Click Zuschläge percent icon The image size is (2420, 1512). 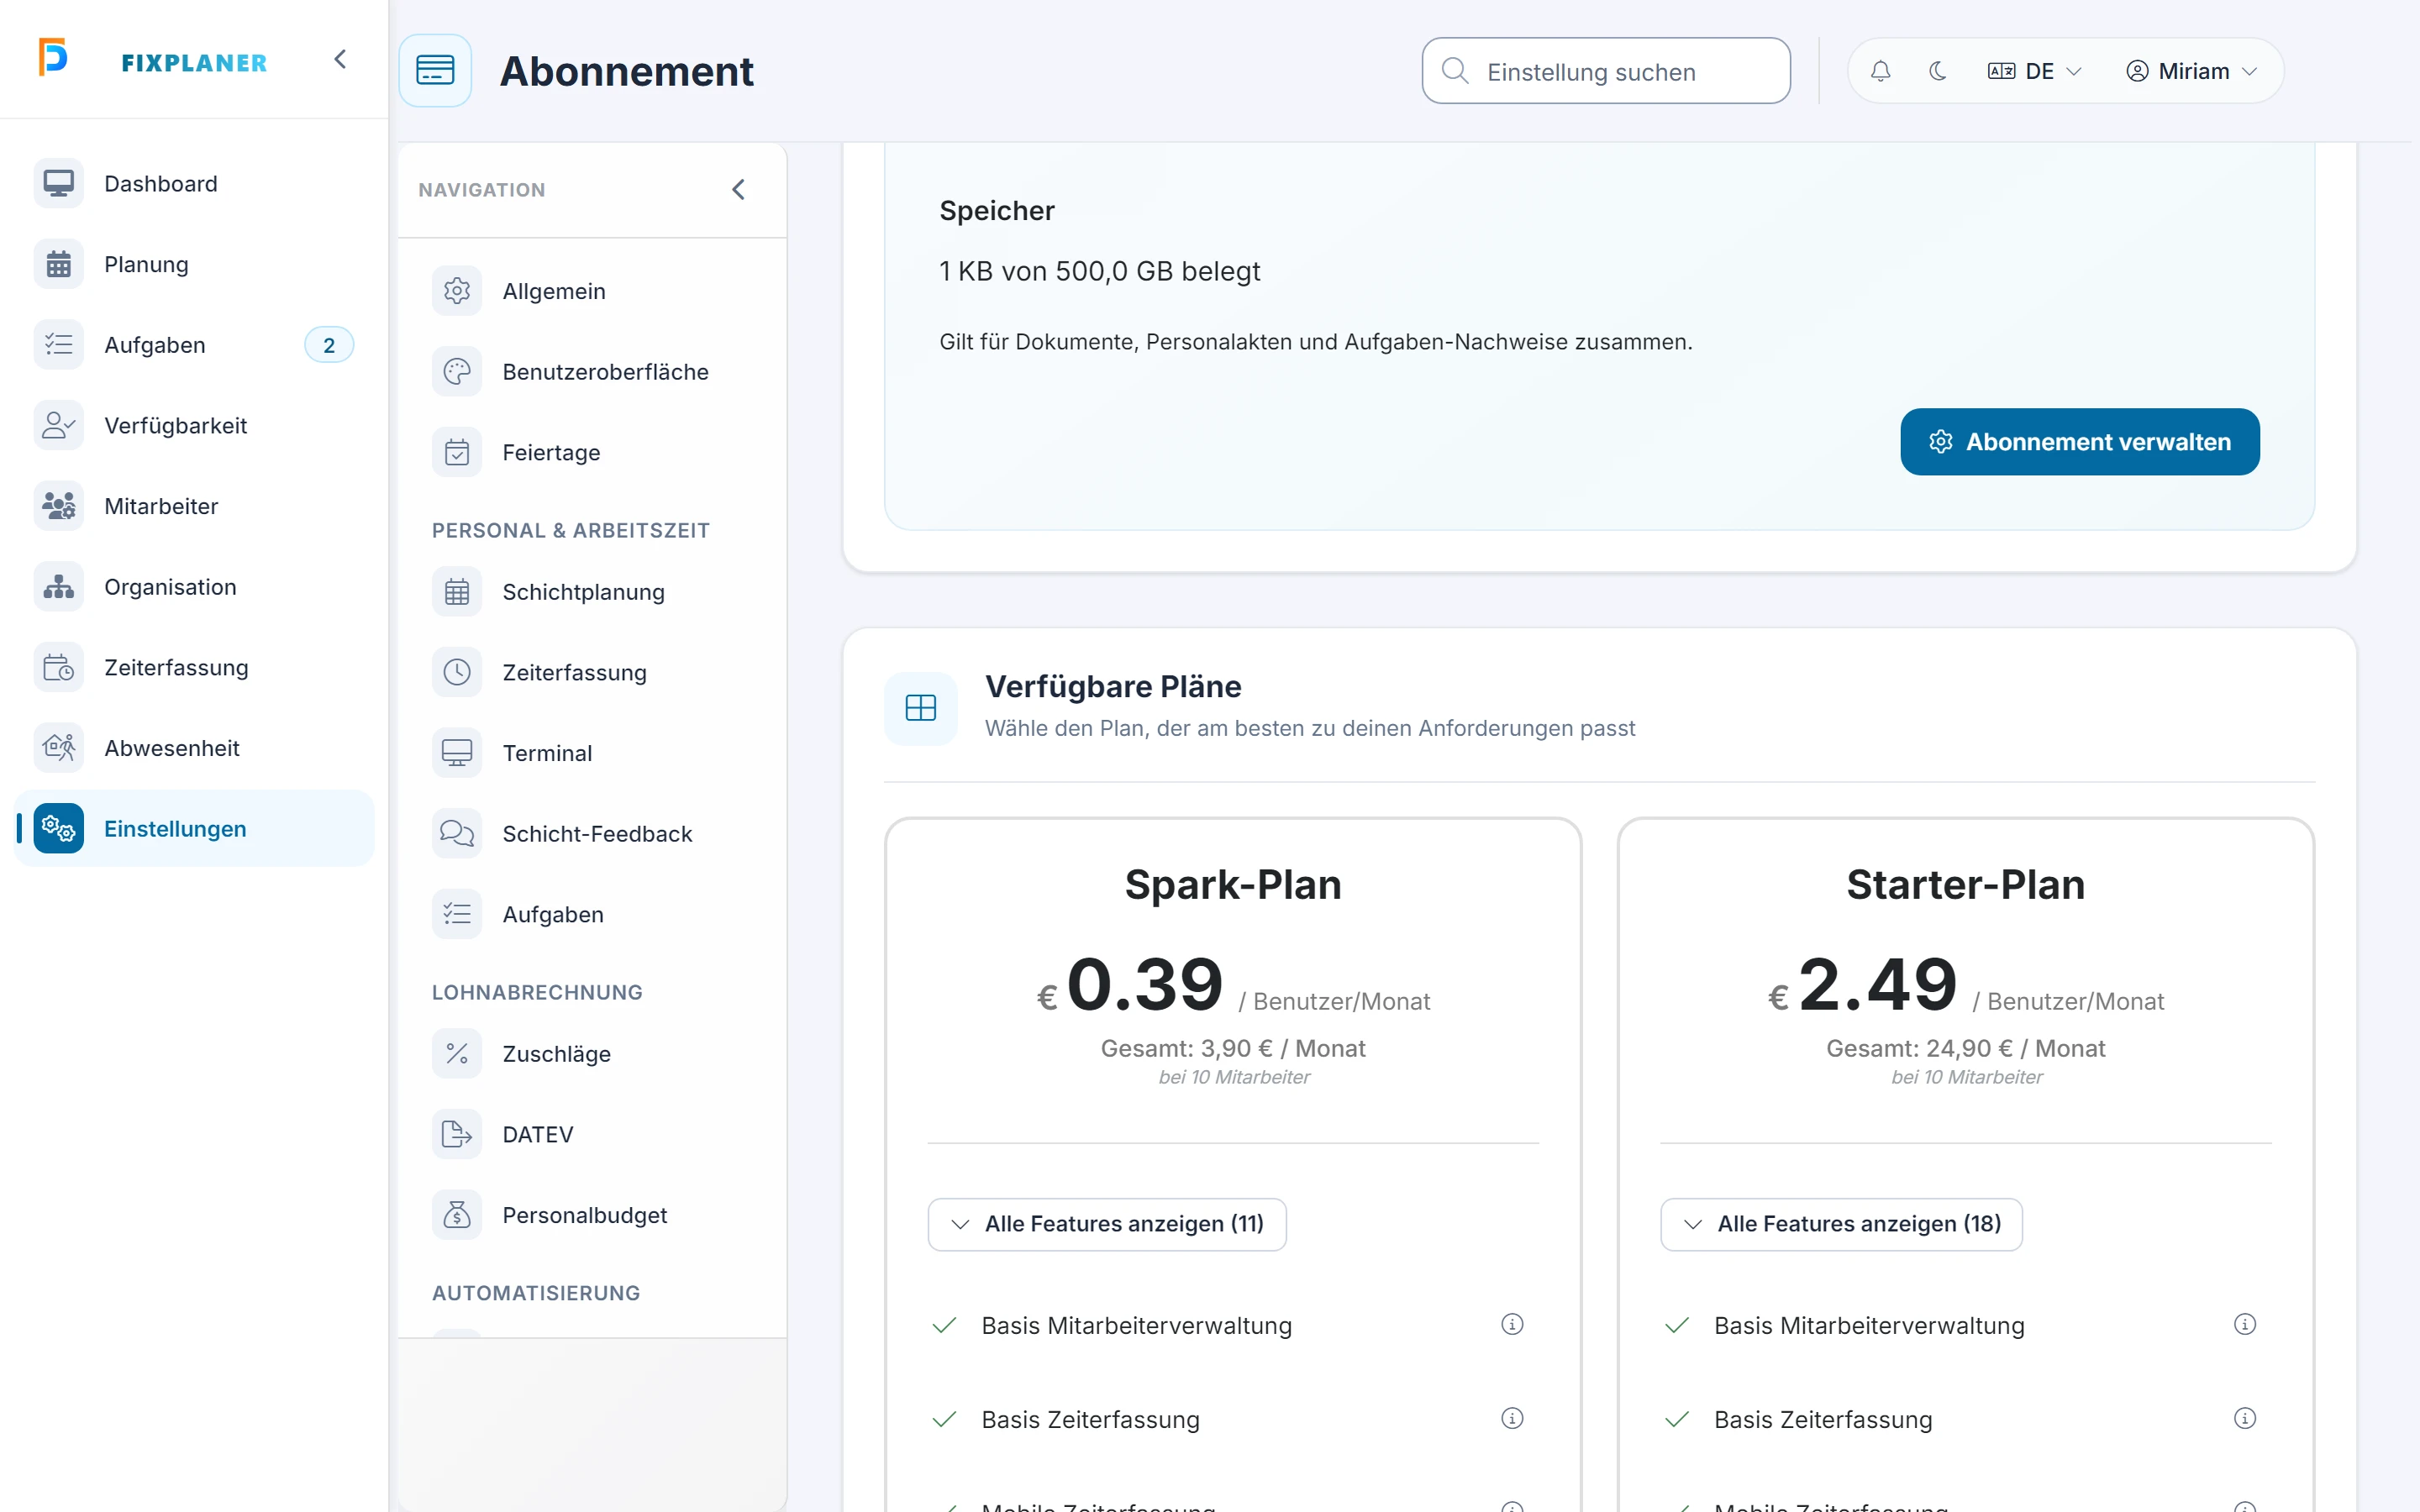point(457,1054)
